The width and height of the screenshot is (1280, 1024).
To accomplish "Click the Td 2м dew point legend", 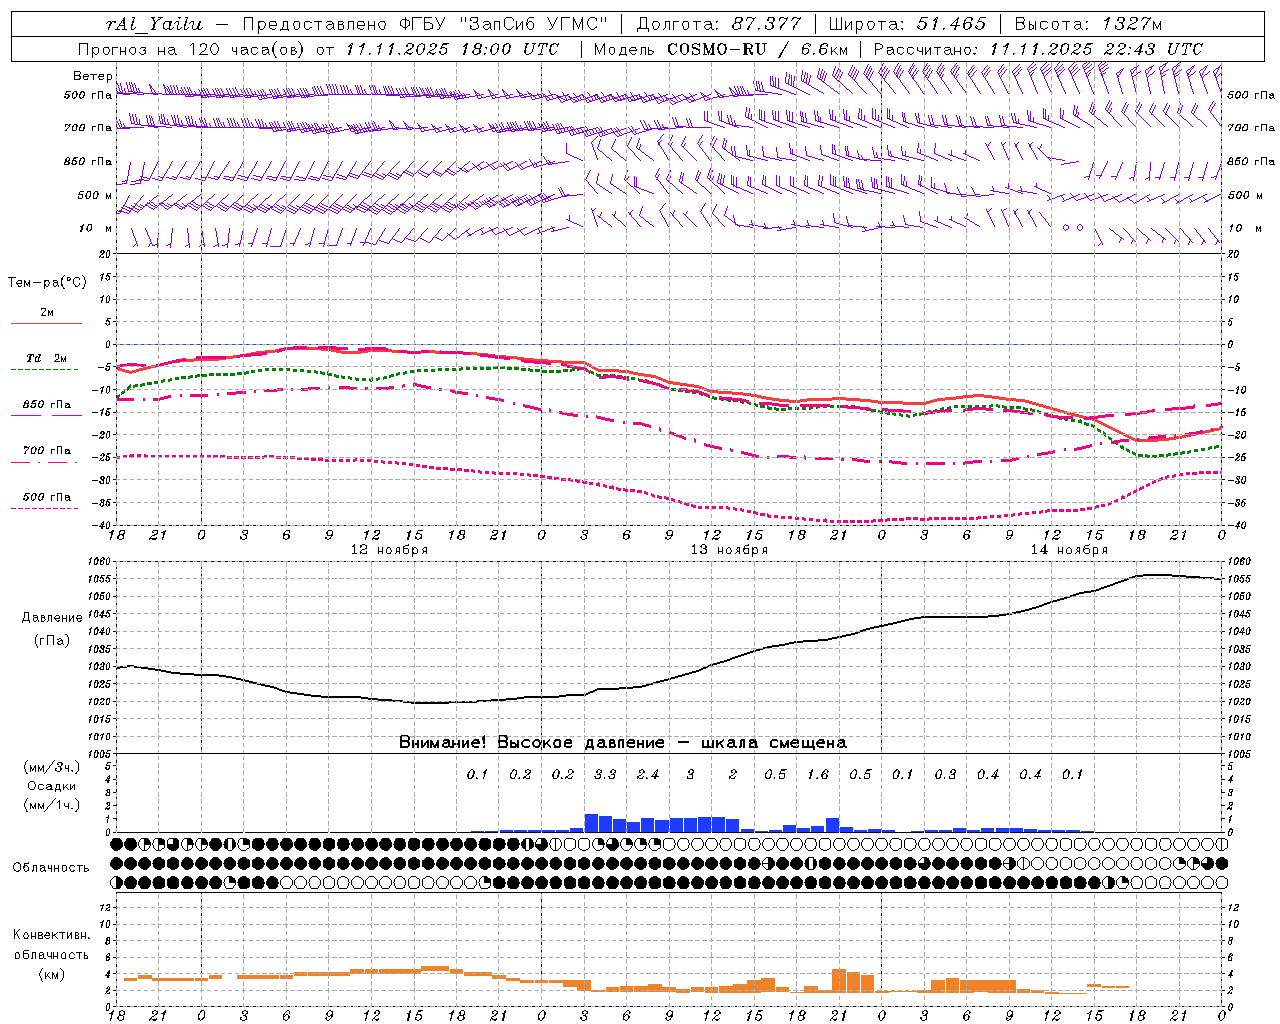I will click(47, 362).
